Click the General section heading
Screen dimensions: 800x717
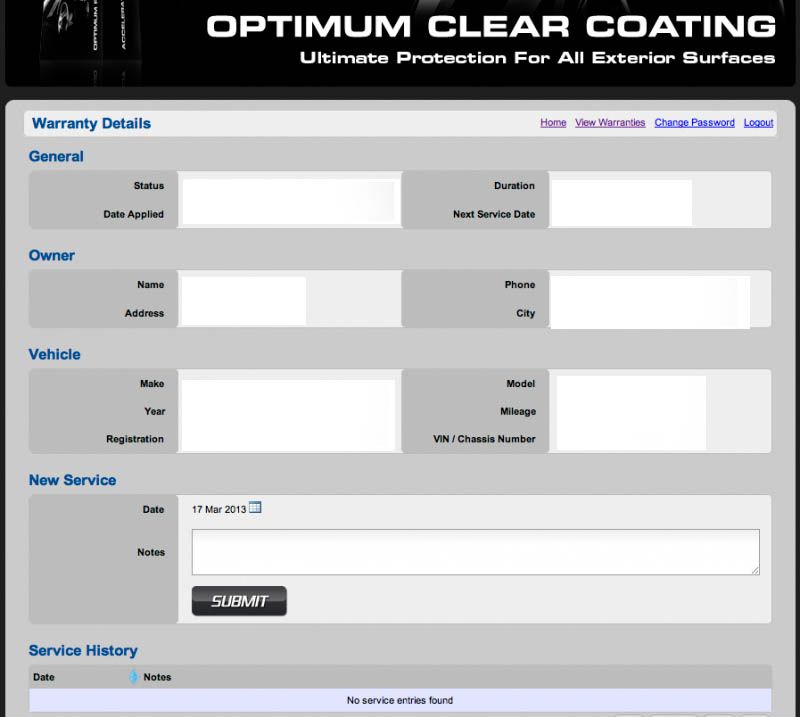pos(56,157)
